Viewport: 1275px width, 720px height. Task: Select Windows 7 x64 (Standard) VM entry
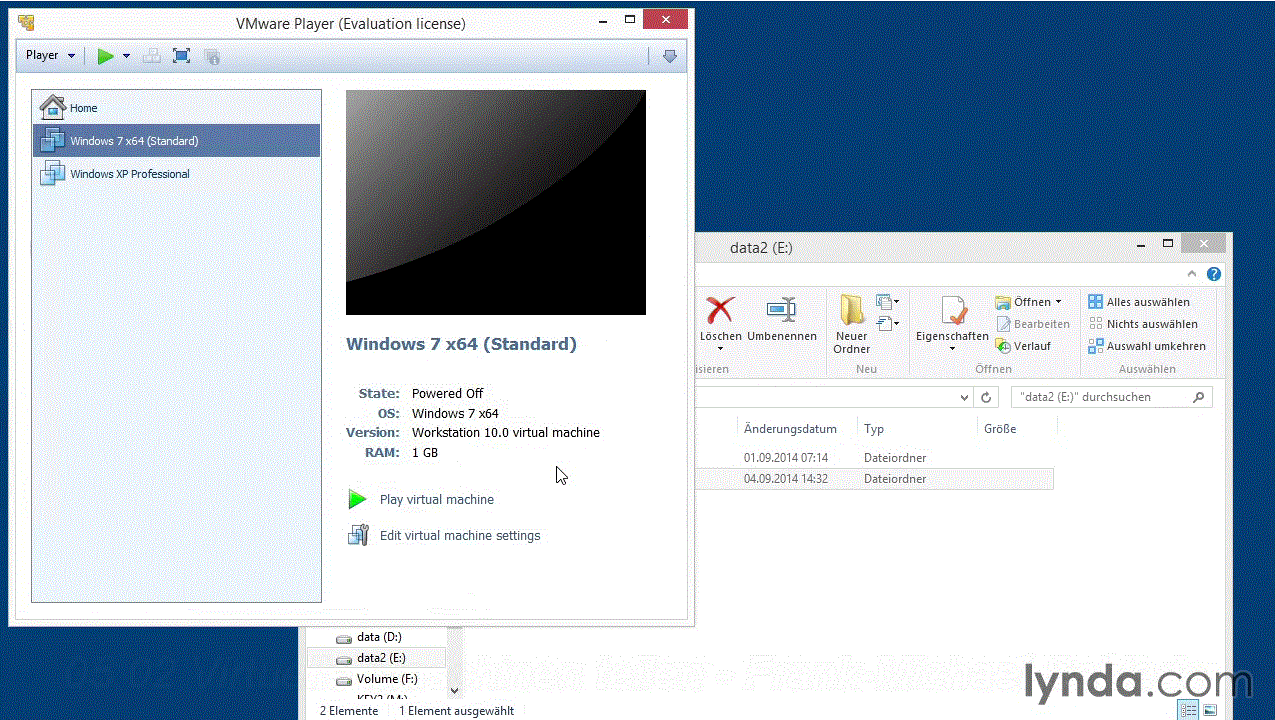pyautogui.click(x=176, y=140)
